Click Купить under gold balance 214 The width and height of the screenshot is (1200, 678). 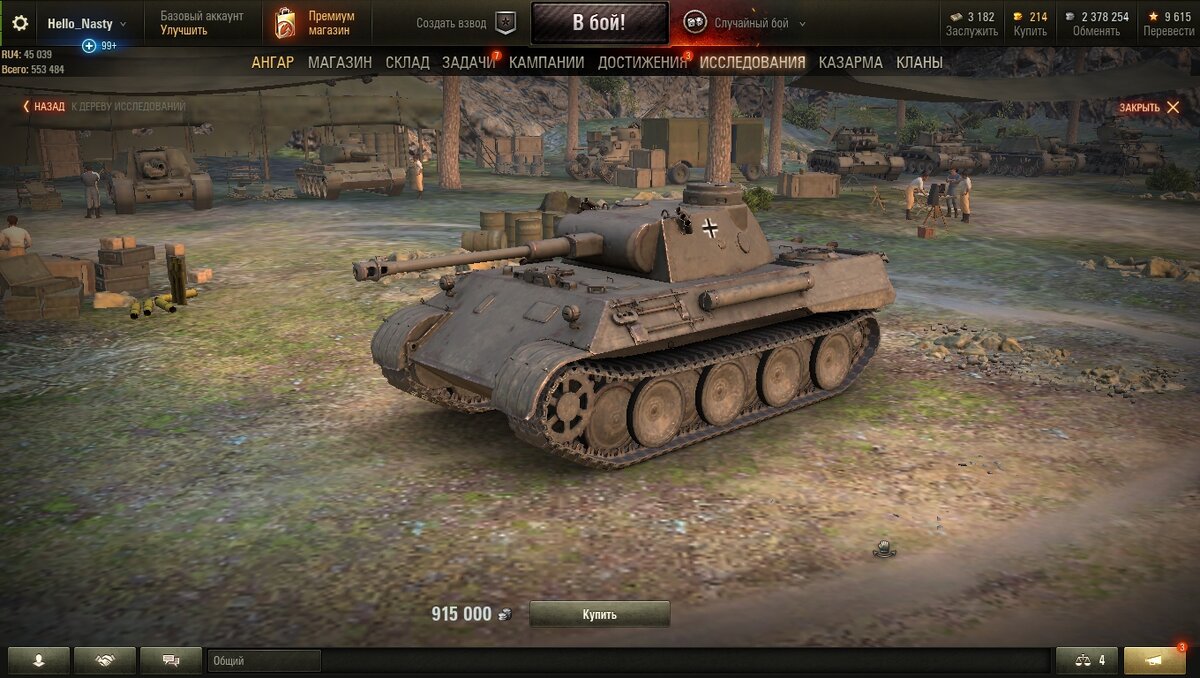pyautogui.click(x=1030, y=31)
